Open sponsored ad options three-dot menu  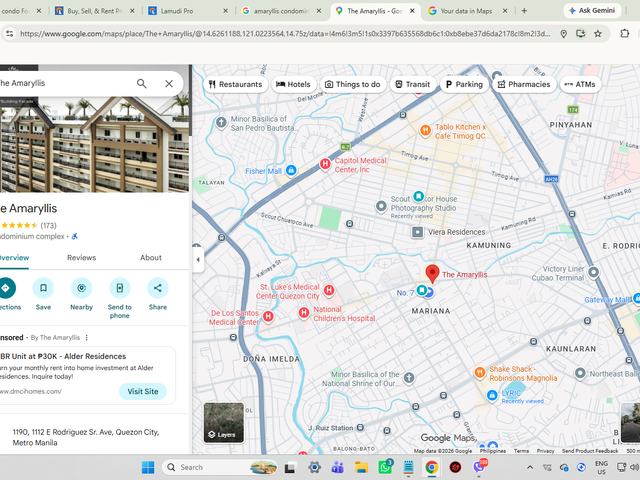(87, 338)
